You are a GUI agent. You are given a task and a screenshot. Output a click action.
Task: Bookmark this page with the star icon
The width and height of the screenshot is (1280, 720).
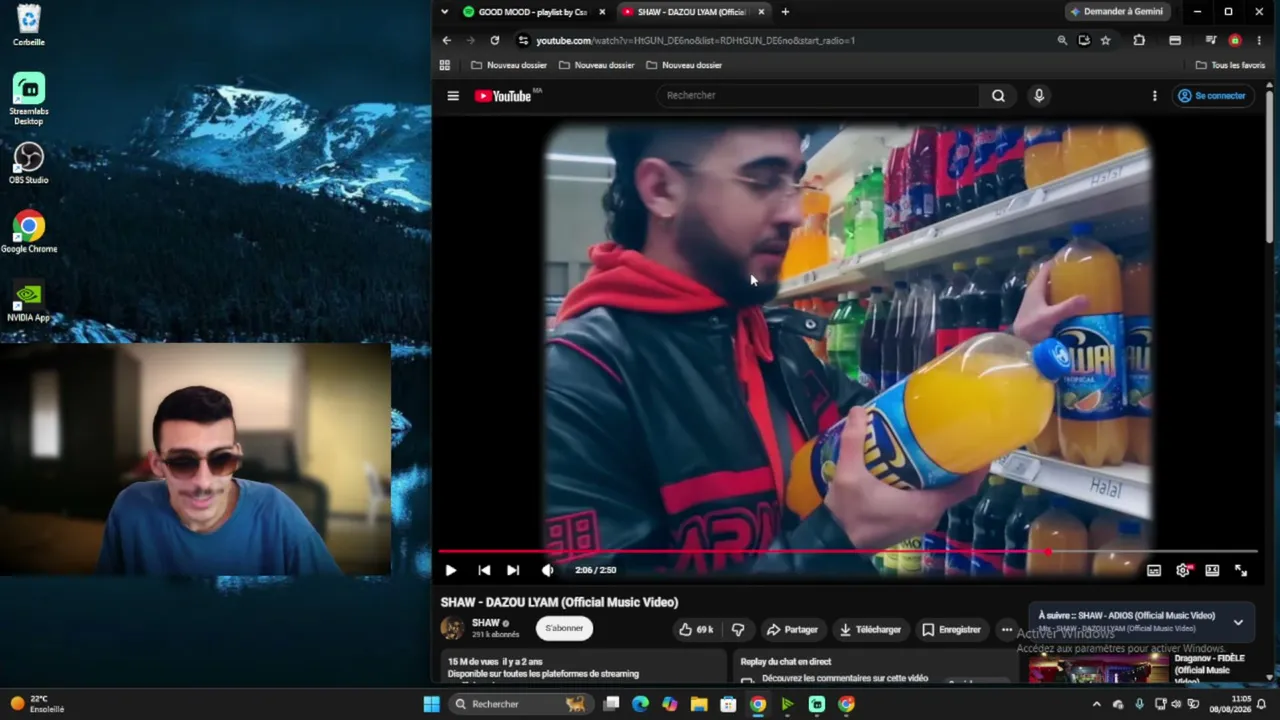tap(1105, 40)
